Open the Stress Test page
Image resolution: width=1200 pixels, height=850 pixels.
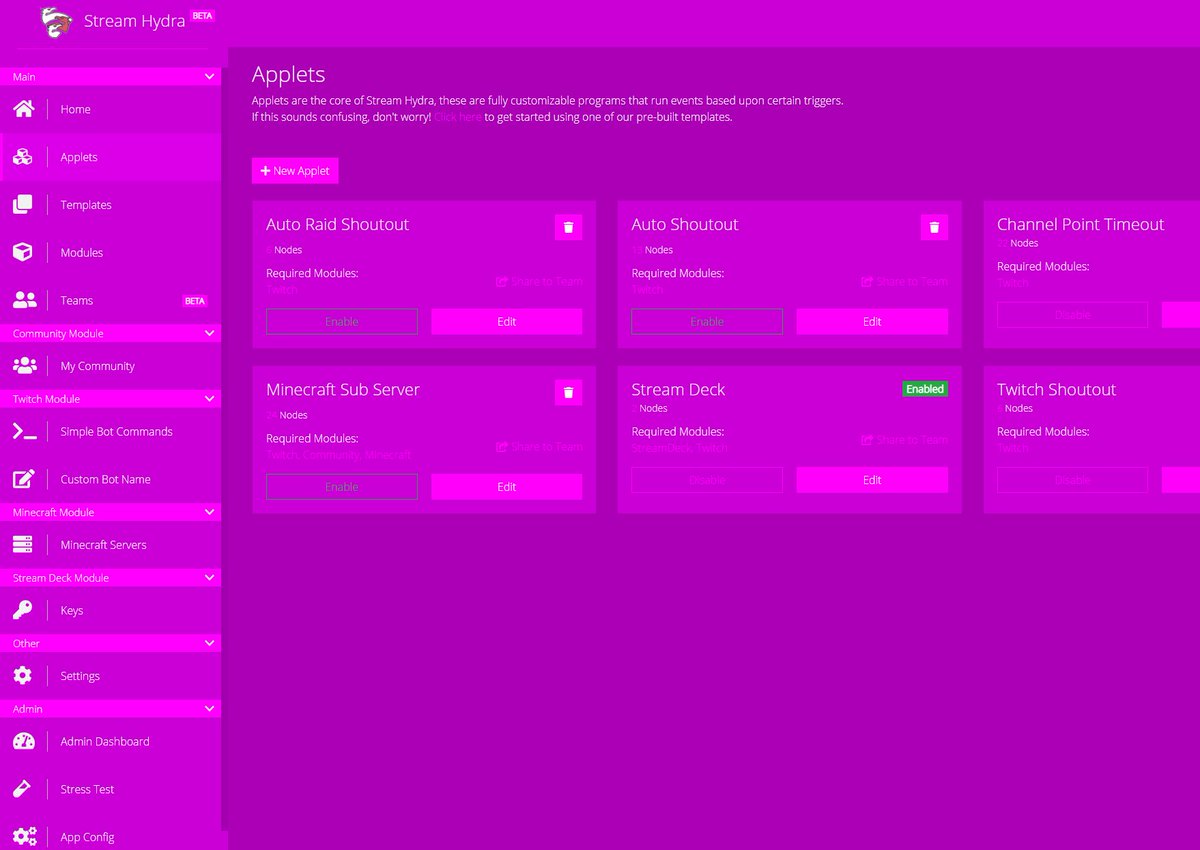[x=110, y=789]
